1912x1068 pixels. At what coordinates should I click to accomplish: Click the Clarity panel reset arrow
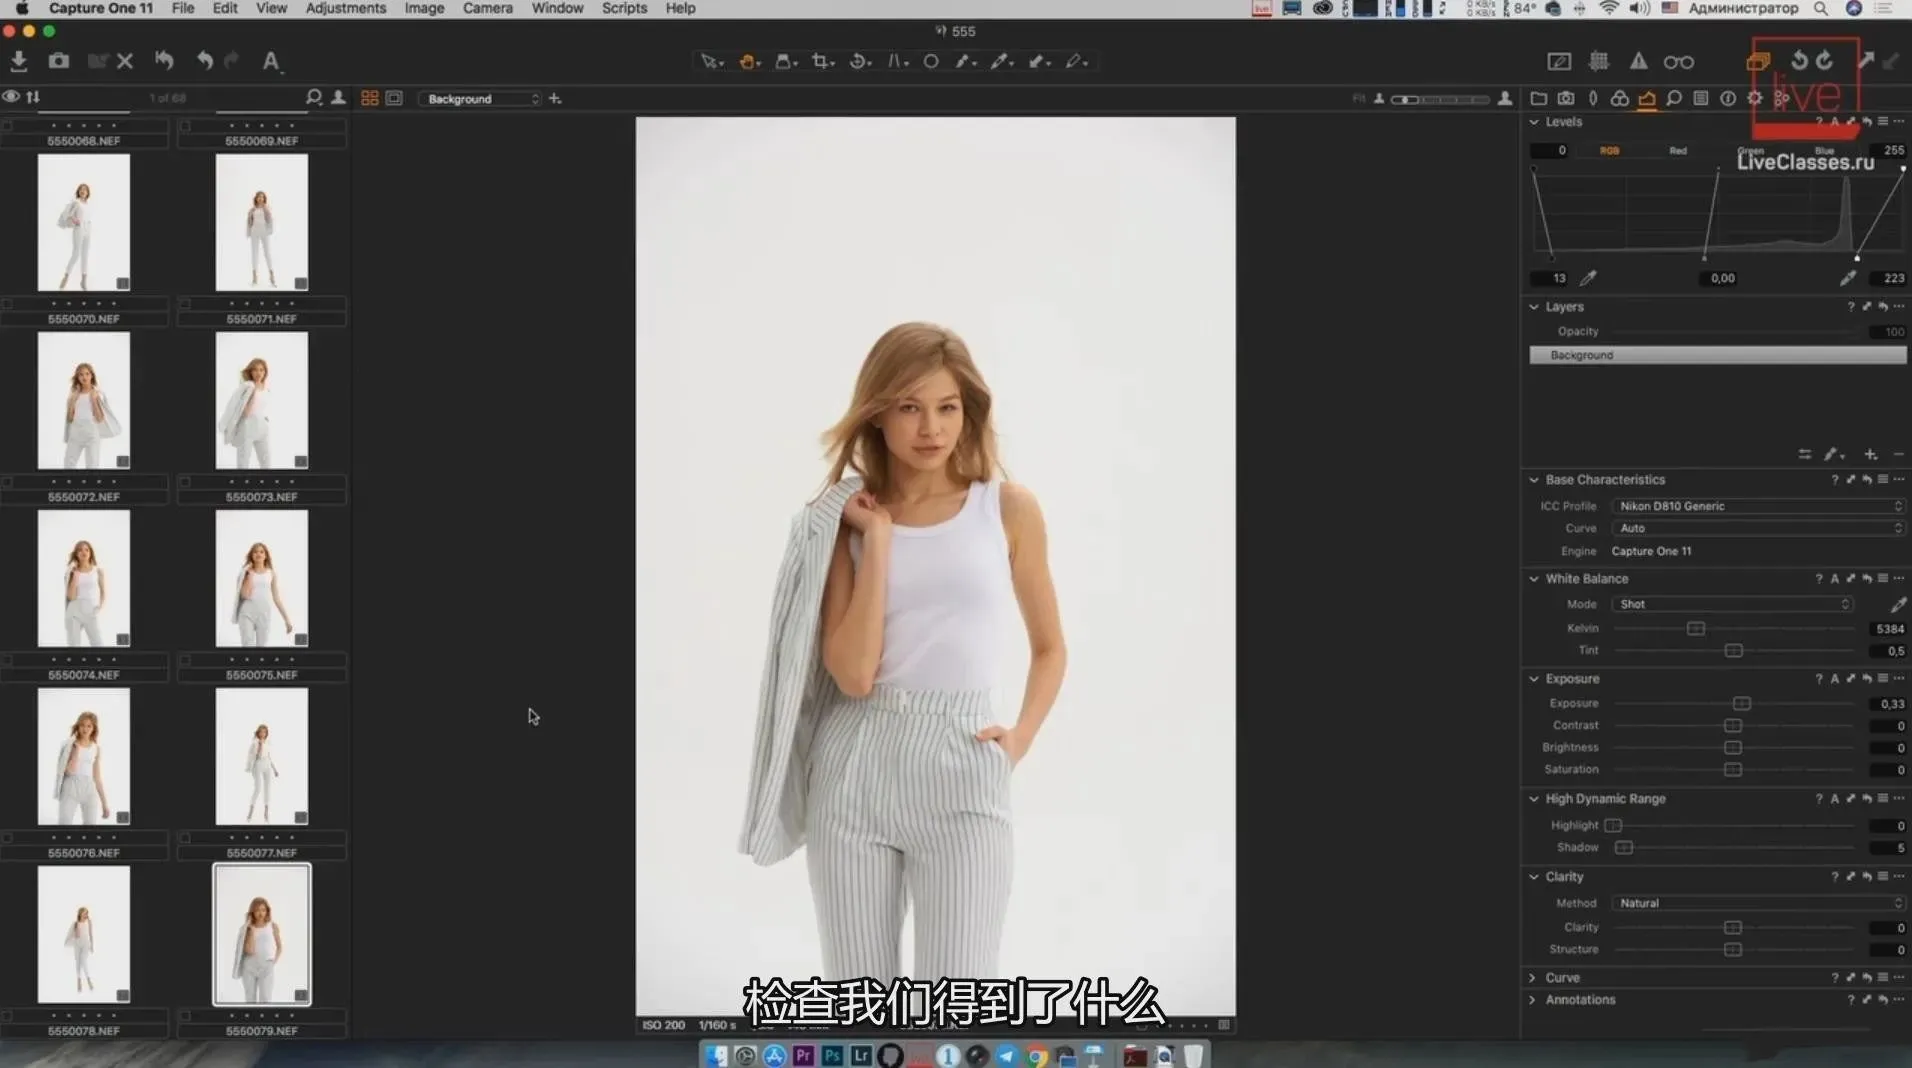coord(1866,876)
